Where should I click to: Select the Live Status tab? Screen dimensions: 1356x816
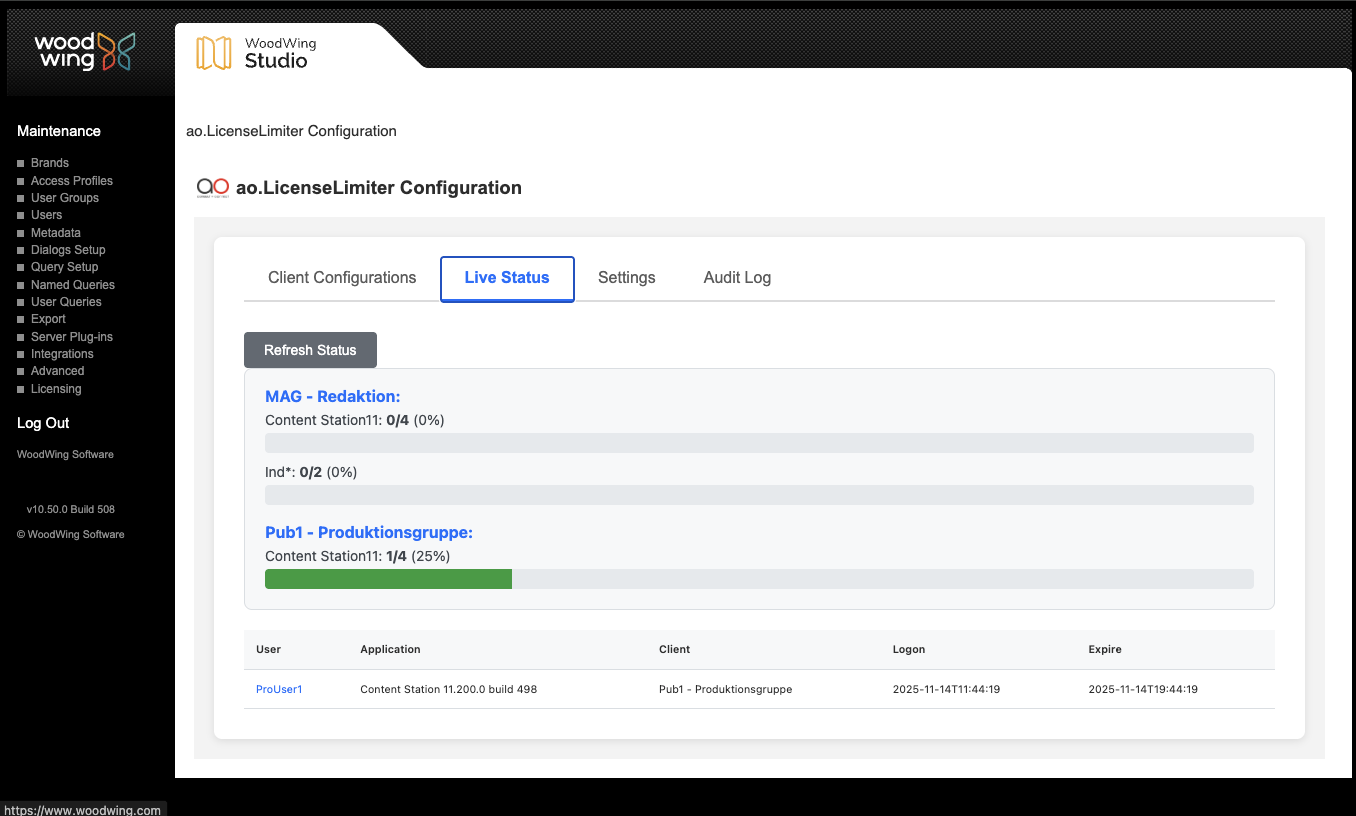(x=507, y=278)
